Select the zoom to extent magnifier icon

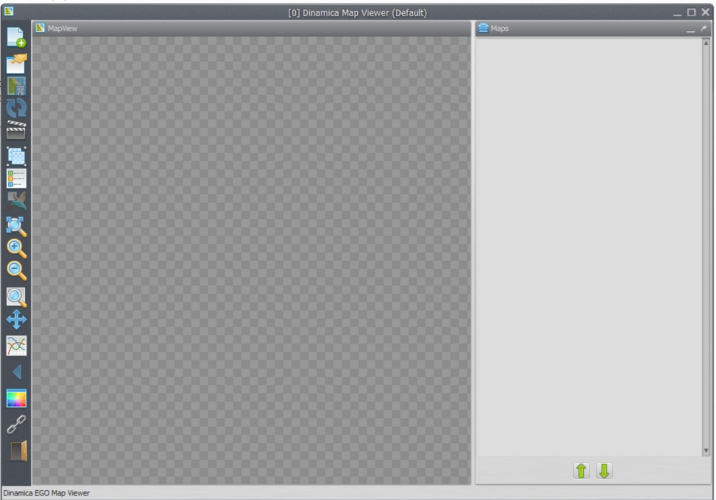coord(16,225)
